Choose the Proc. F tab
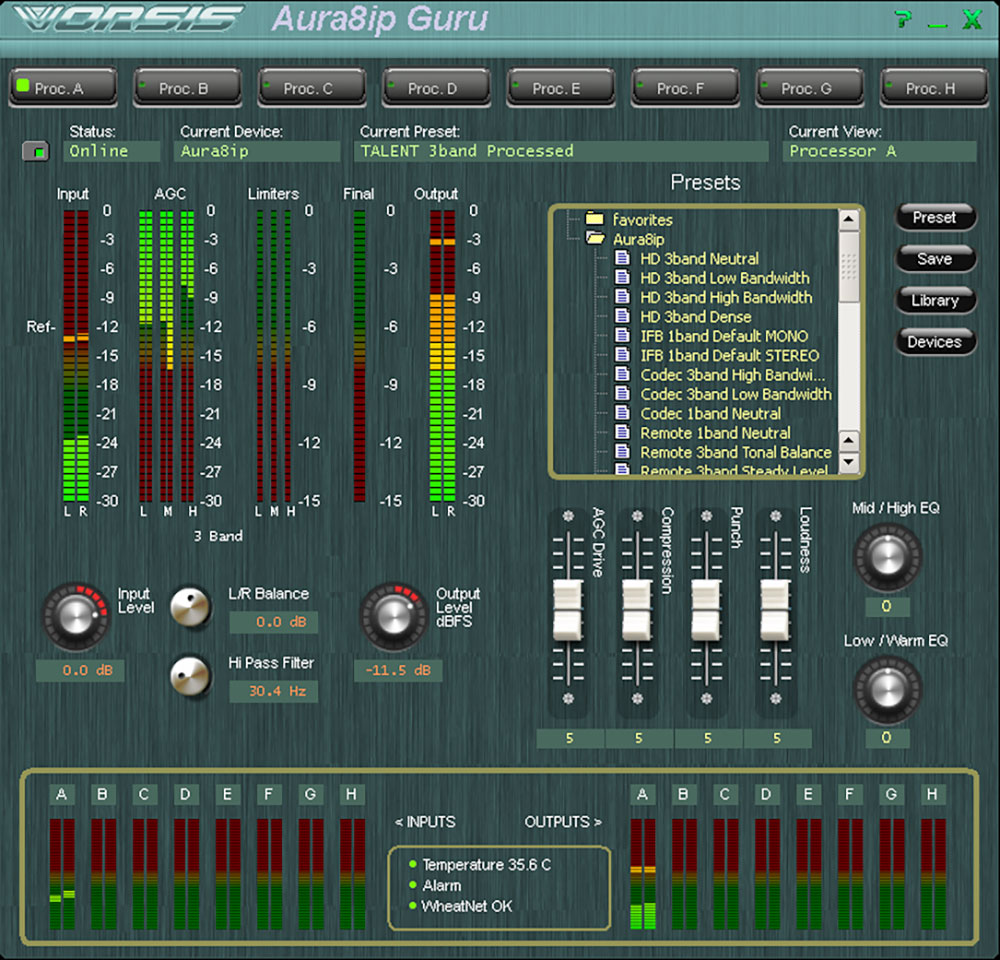This screenshot has height=960, width=1000. click(685, 87)
